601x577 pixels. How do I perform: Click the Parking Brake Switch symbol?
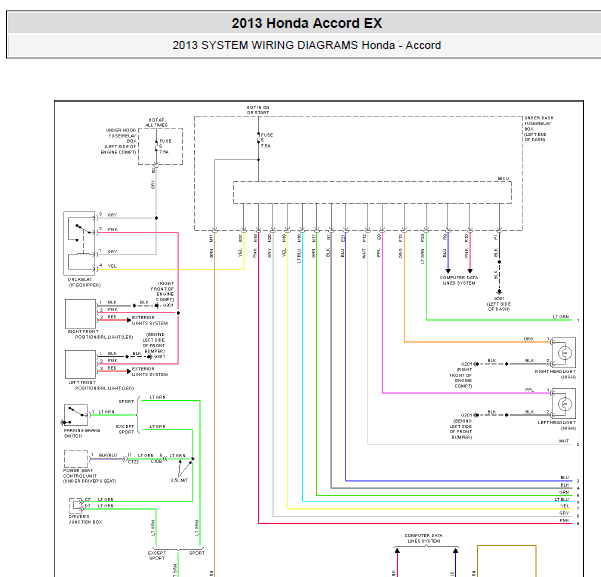[x=76, y=415]
